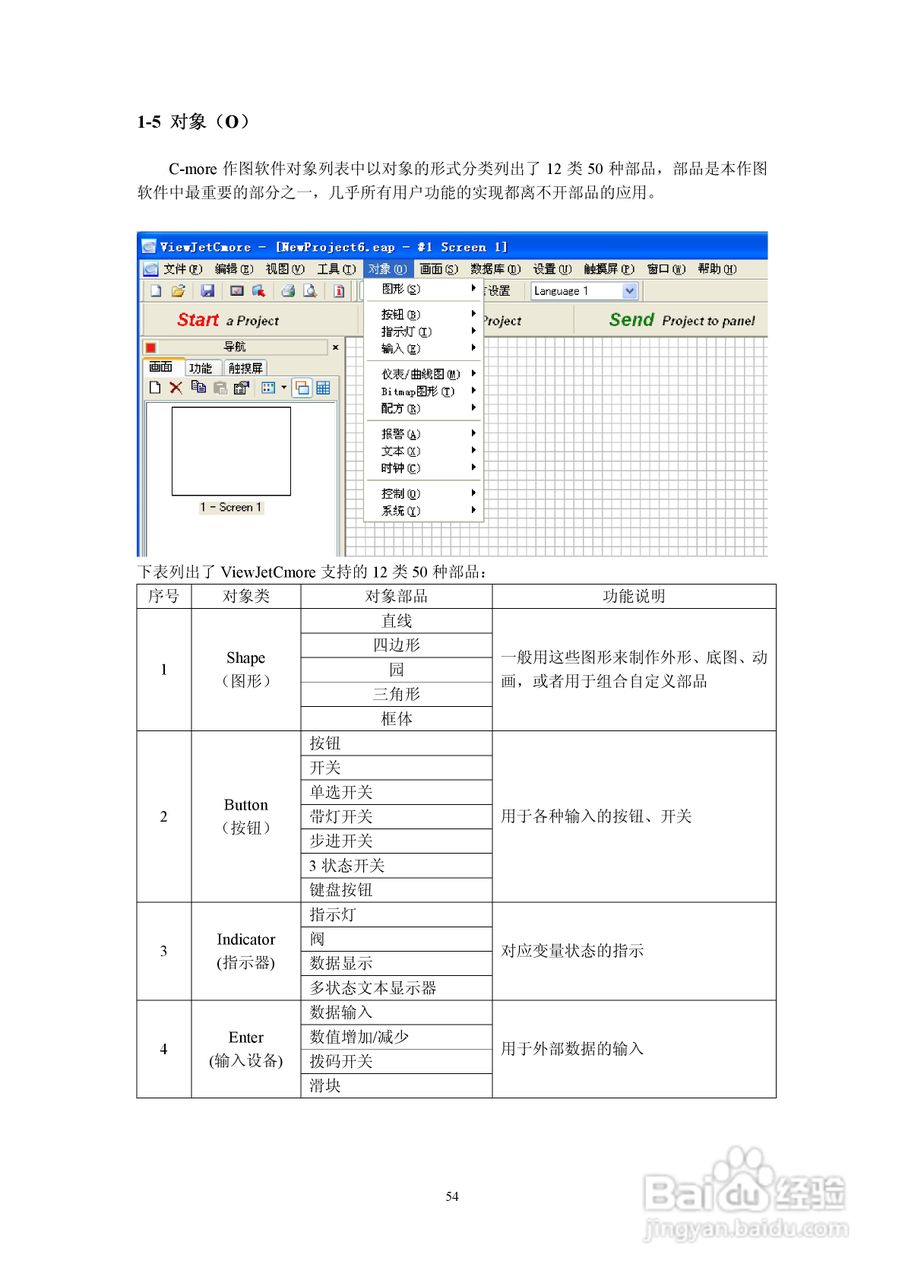Open the Language 1 dropdown list

(627, 290)
